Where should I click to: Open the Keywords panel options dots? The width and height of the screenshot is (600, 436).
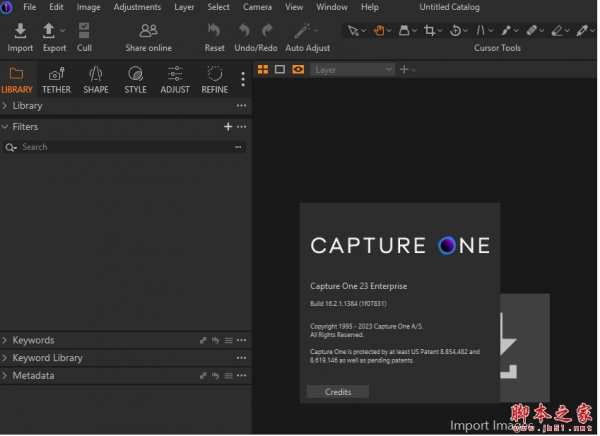tap(241, 341)
